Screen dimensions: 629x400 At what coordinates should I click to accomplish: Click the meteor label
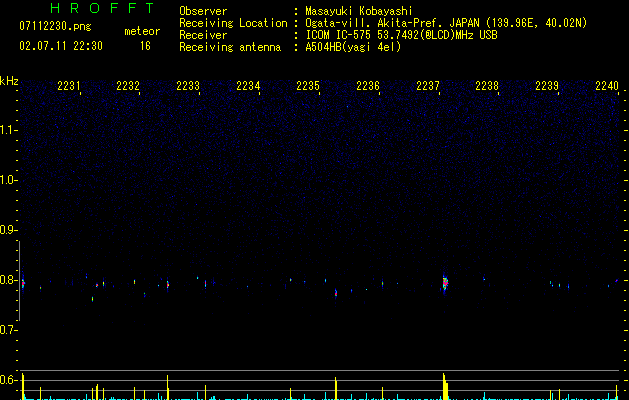point(142,31)
